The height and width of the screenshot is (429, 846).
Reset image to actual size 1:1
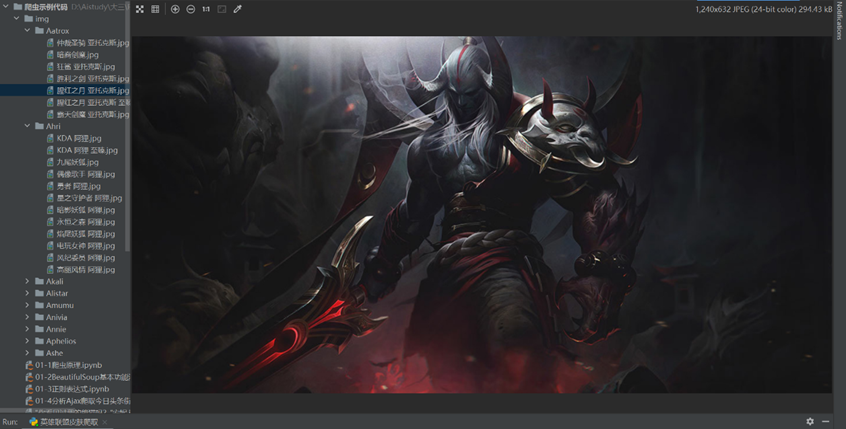tap(206, 9)
